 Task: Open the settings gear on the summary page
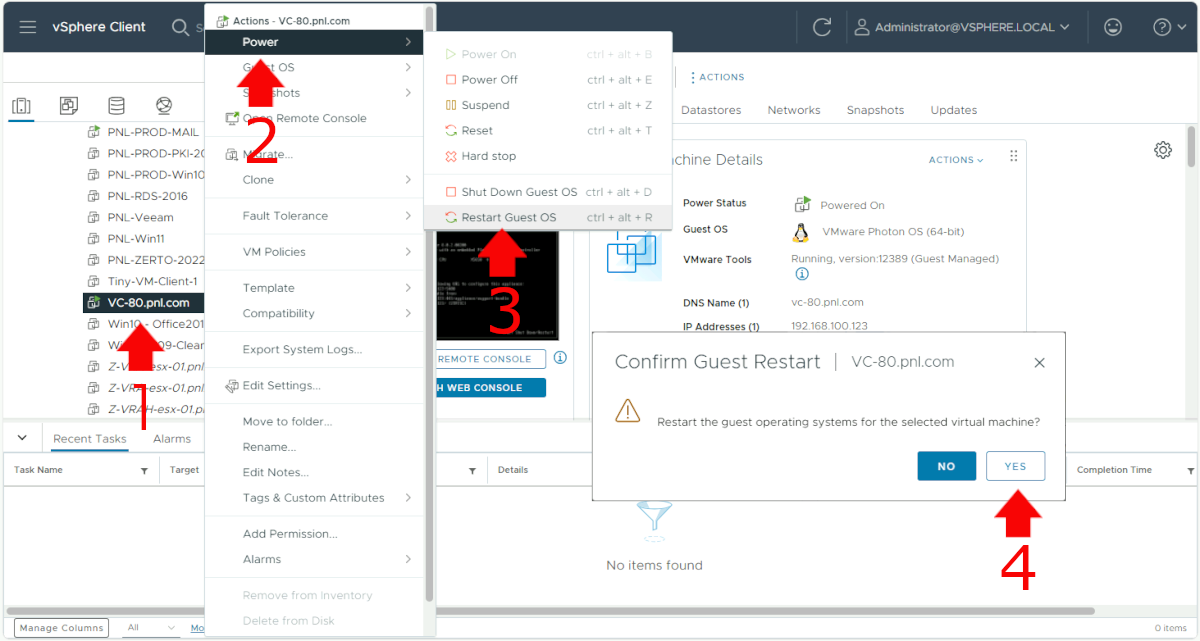1163,150
